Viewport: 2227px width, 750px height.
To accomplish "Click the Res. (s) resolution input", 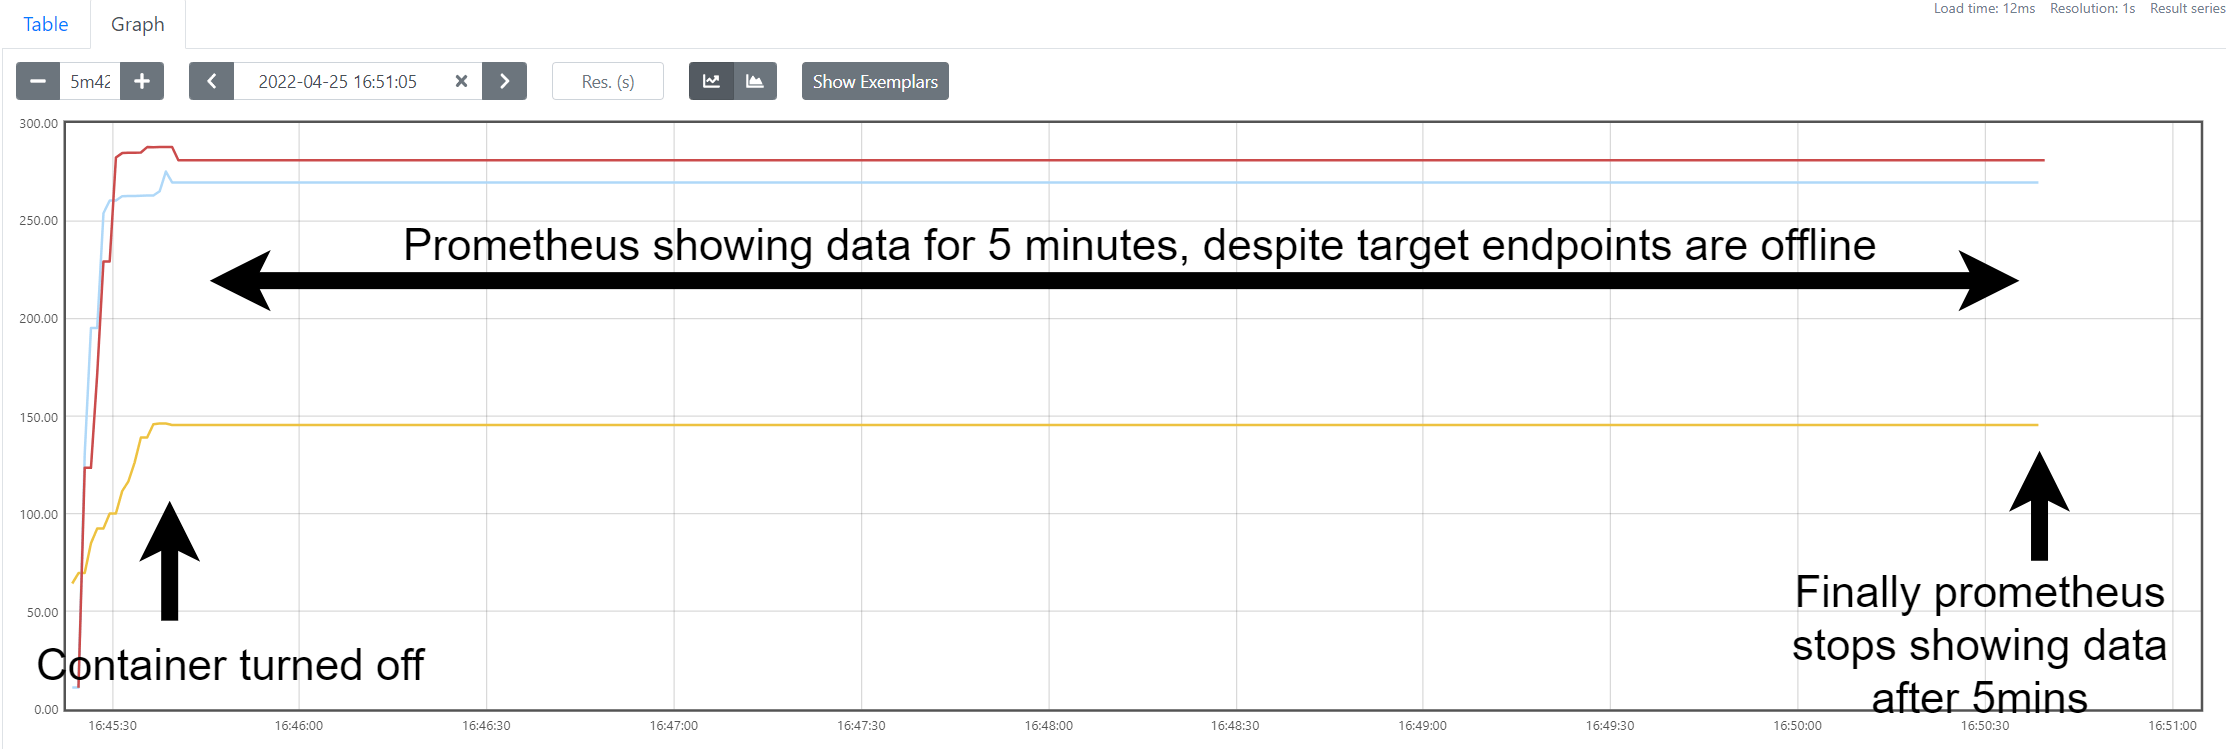I will tap(608, 81).
